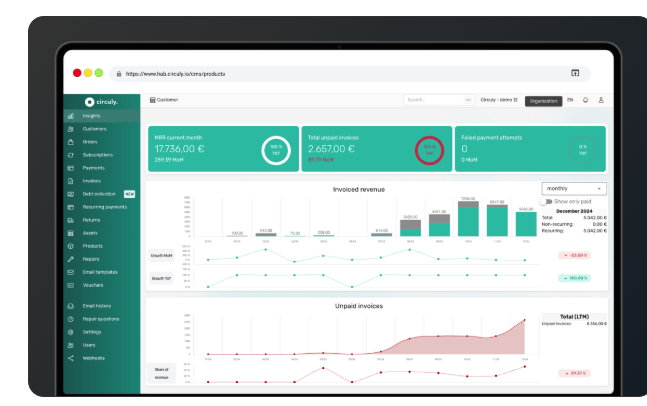Open the Repairs wrench icon

pyautogui.click(x=70, y=258)
